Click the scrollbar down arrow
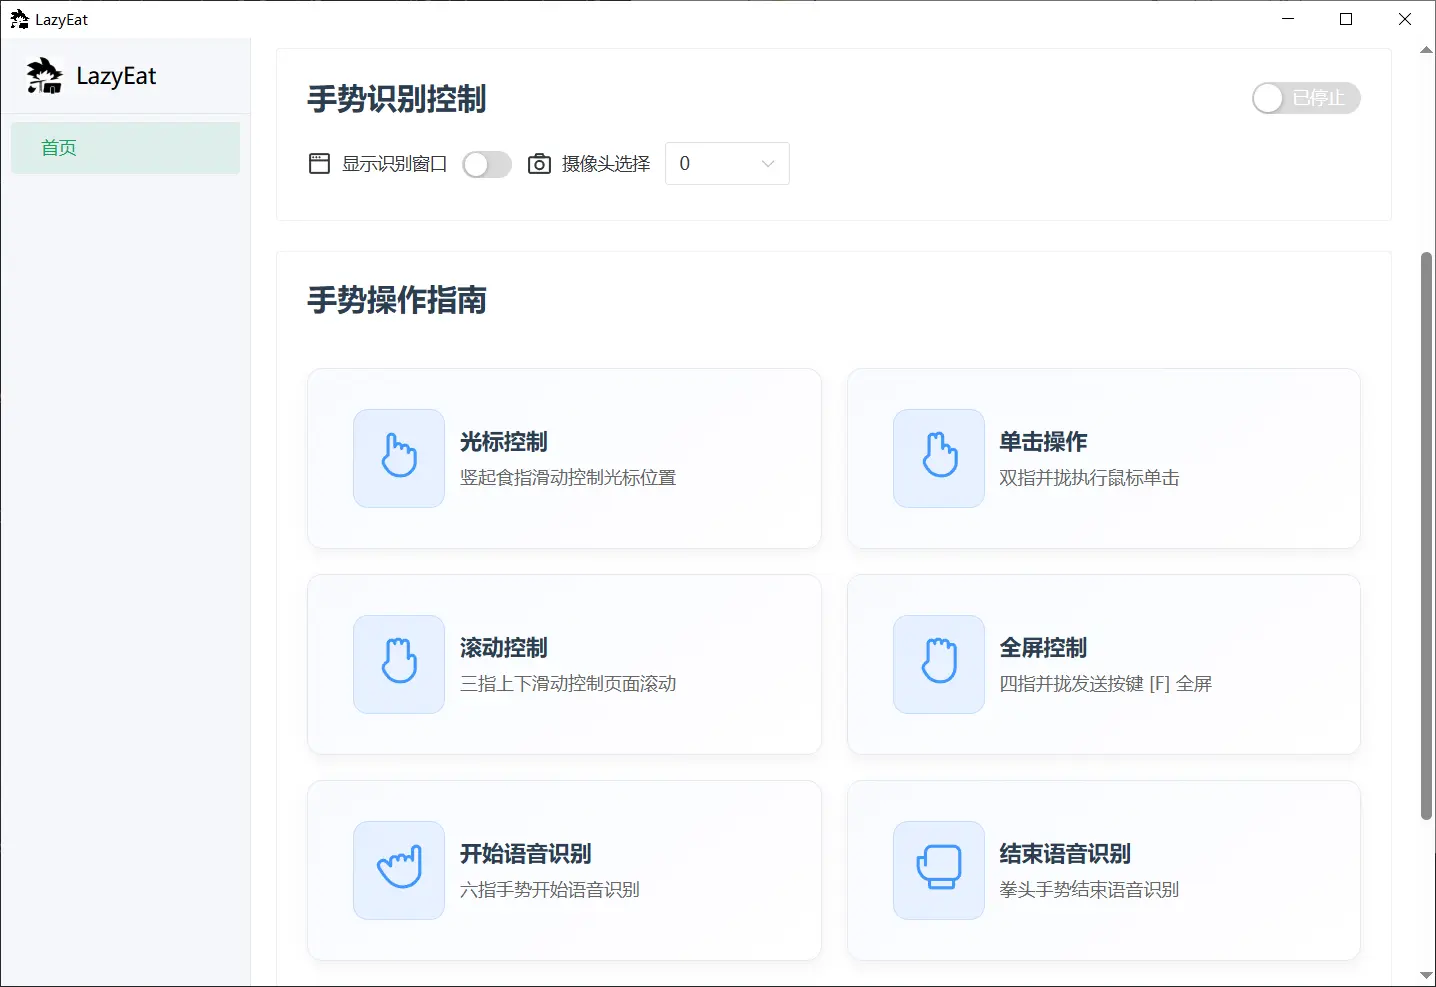This screenshot has height=987, width=1436. (x=1427, y=975)
